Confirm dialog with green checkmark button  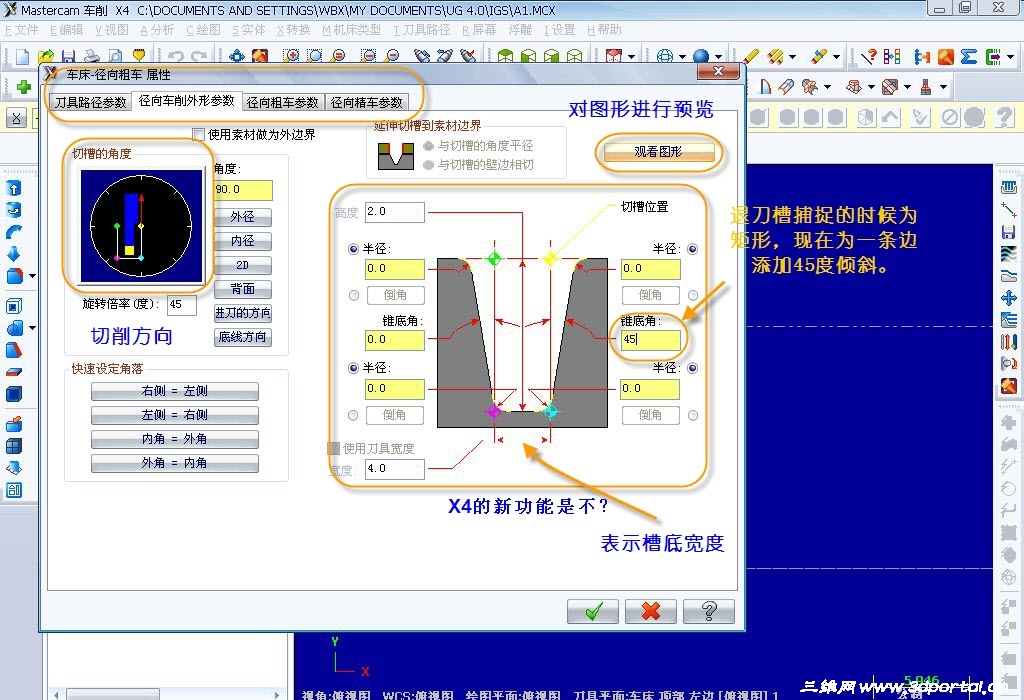593,611
